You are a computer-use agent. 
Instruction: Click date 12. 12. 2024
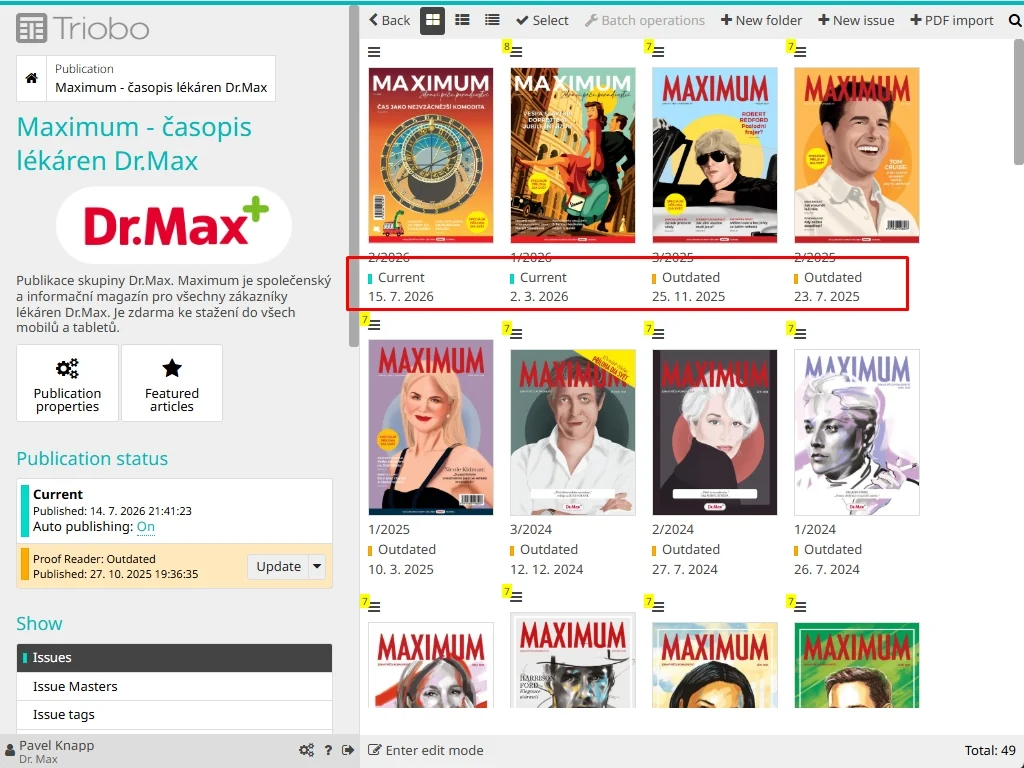(x=547, y=569)
